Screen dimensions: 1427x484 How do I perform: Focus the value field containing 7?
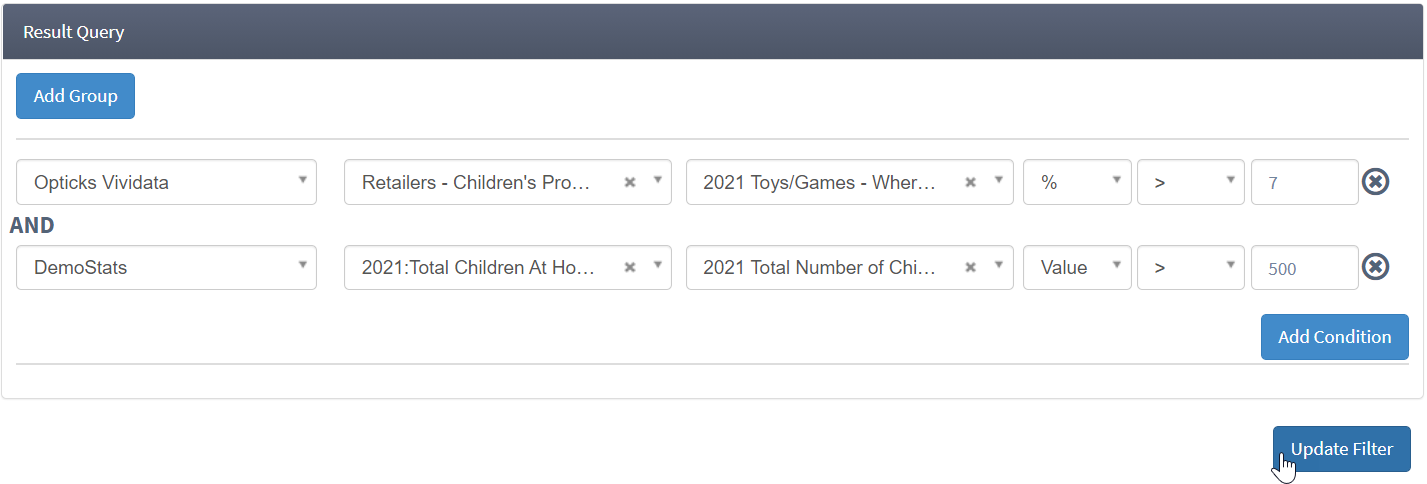(x=1305, y=182)
